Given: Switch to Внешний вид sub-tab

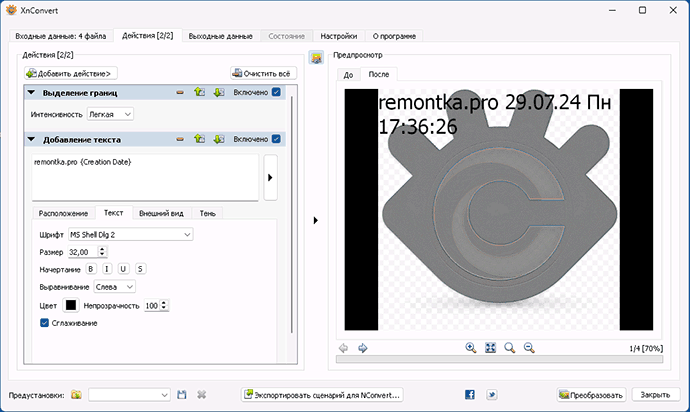Looking at the screenshot, I should (x=161, y=213).
